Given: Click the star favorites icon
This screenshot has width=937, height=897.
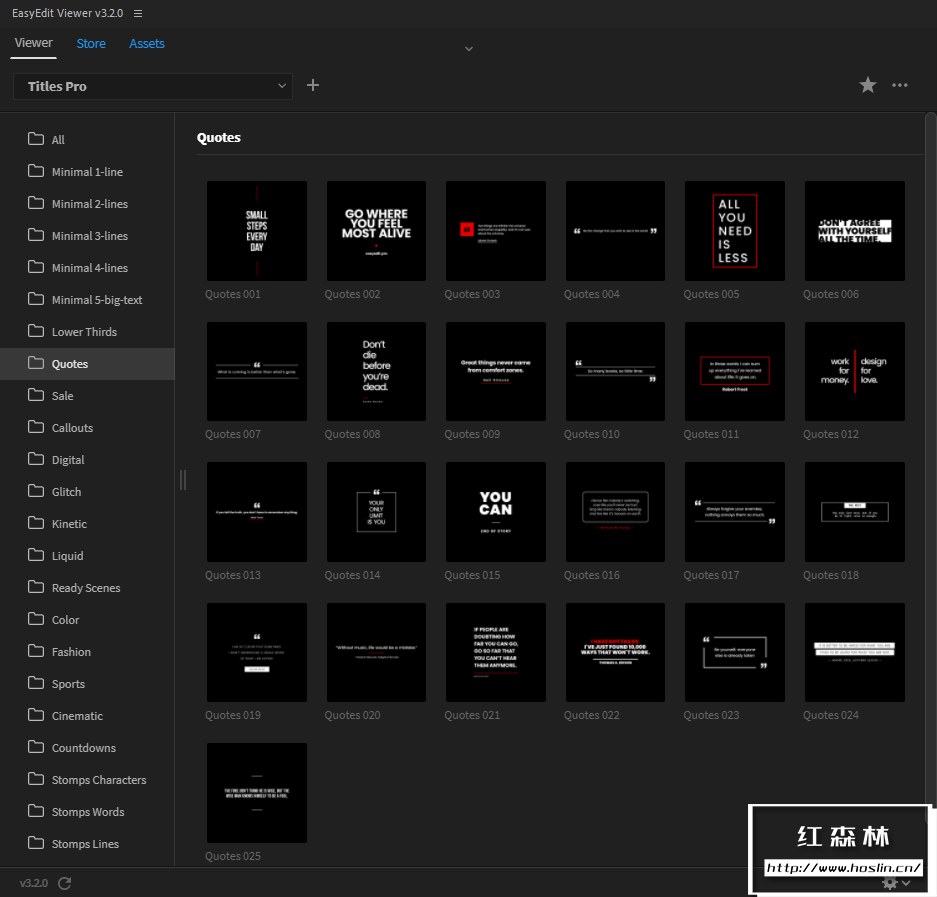Looking at the screenshot, I should pyautogui.click(x=868, y=86).
